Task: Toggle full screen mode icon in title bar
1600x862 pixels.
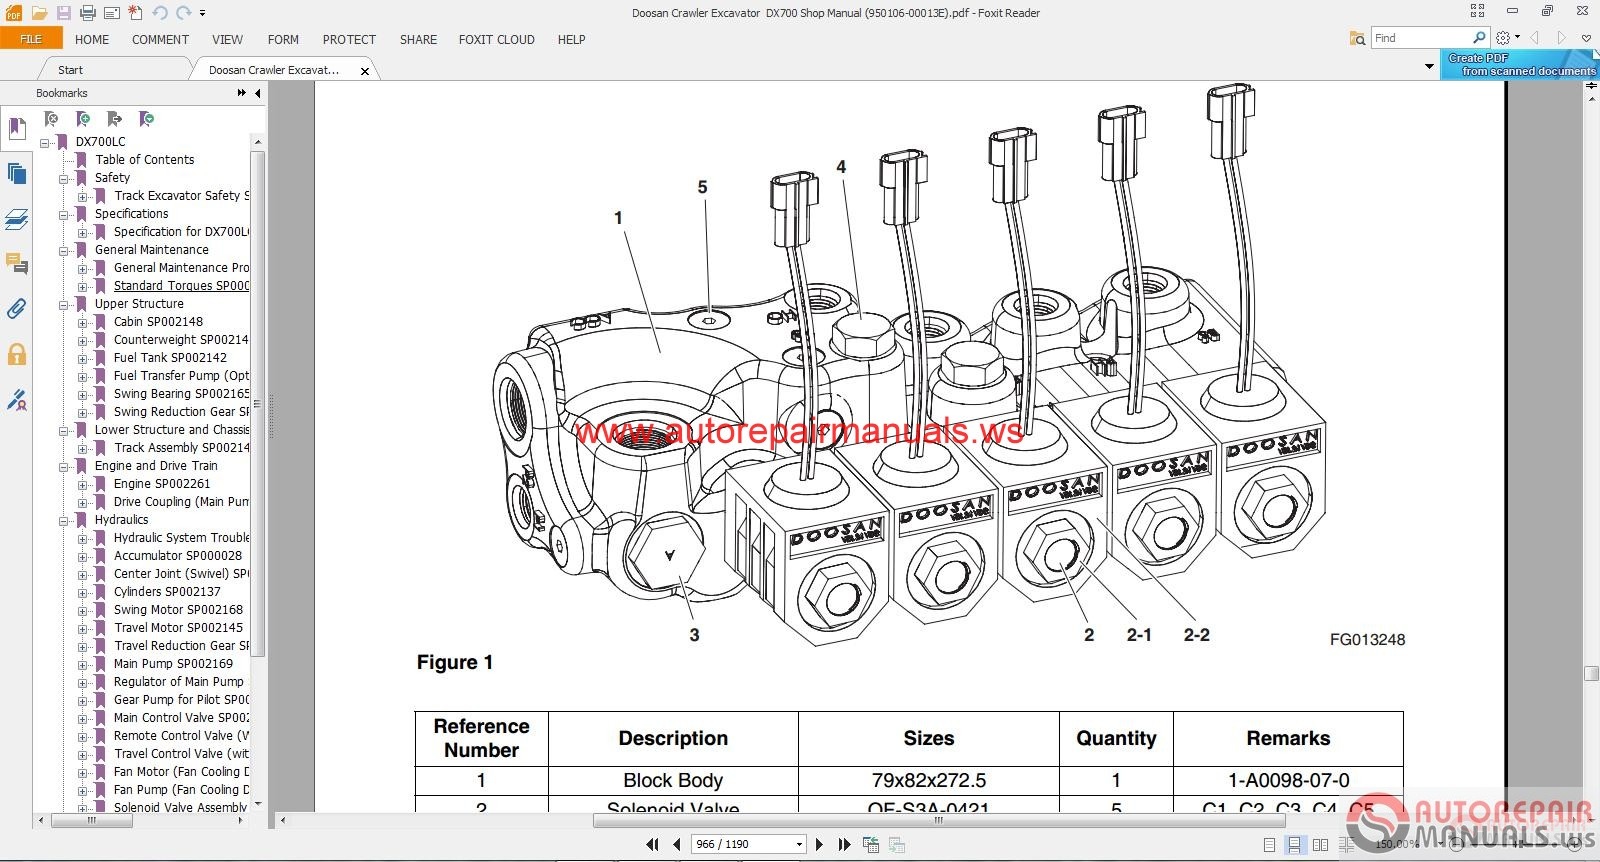Action: [1477, 11]
